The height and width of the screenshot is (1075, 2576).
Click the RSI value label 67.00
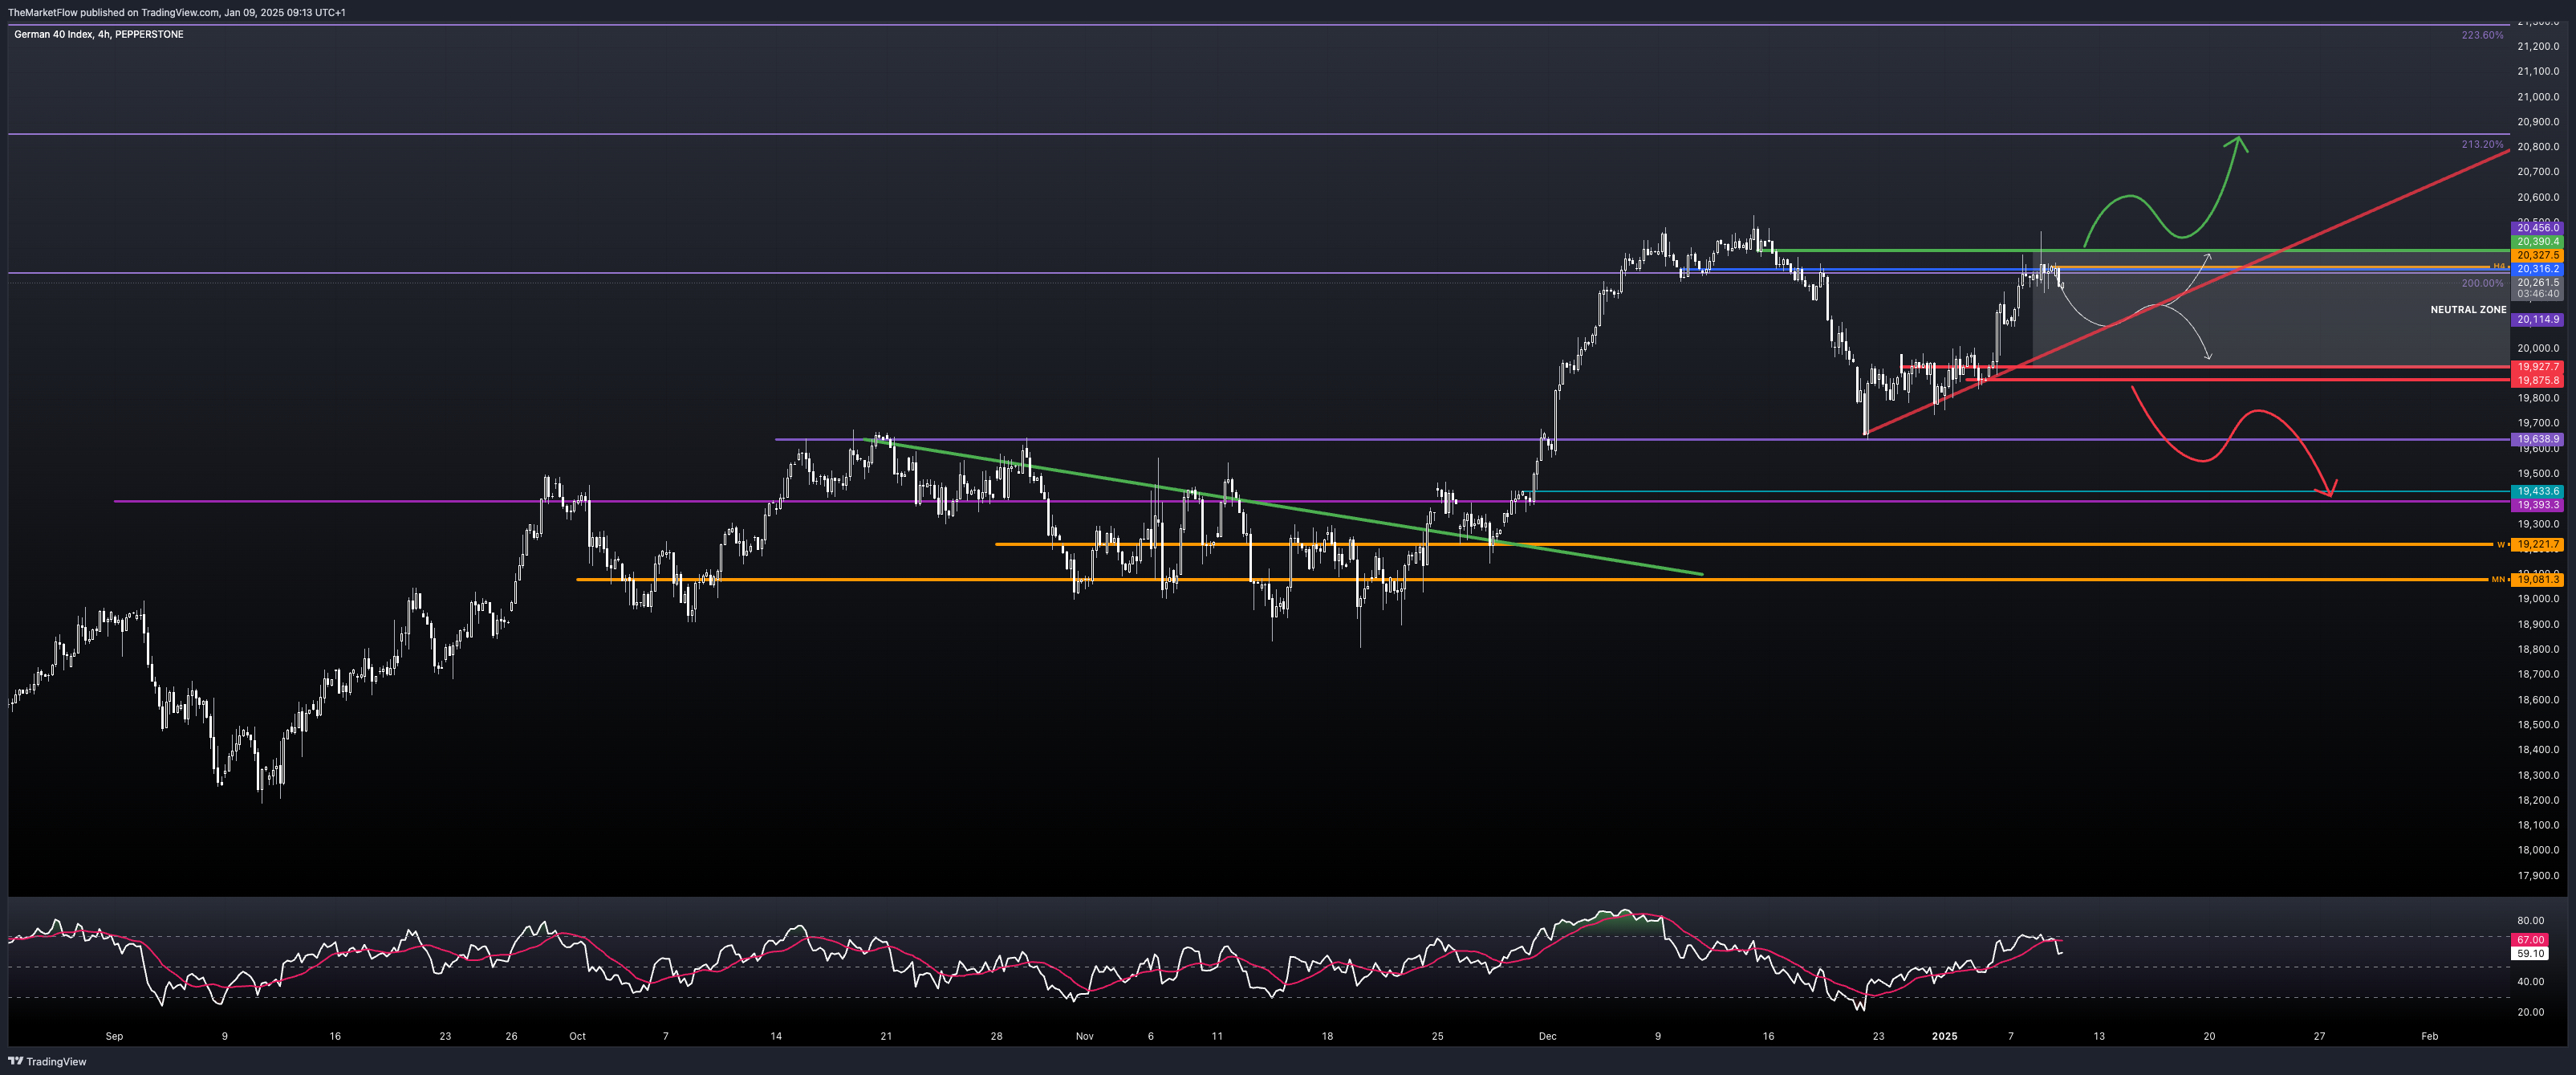coord(2530,940)
